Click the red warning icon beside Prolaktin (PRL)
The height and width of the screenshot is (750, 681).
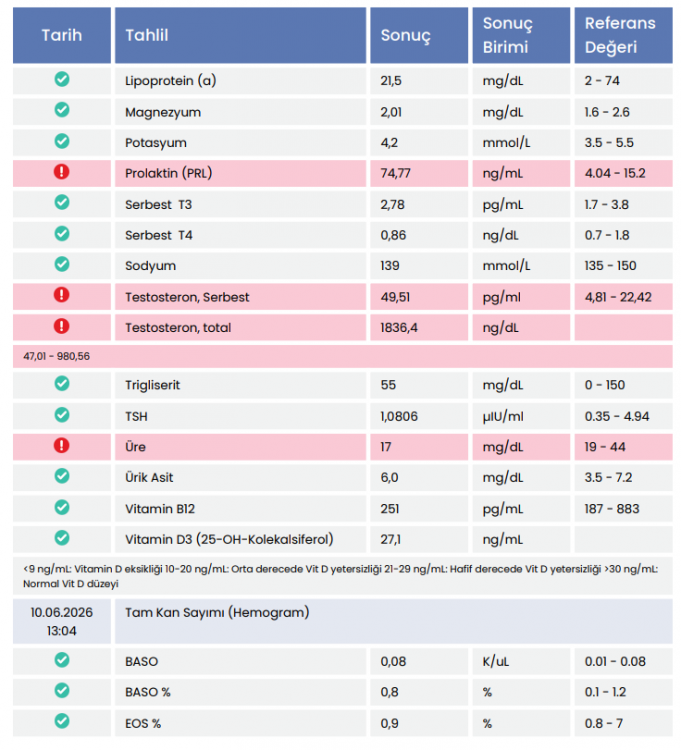(61, 171)
